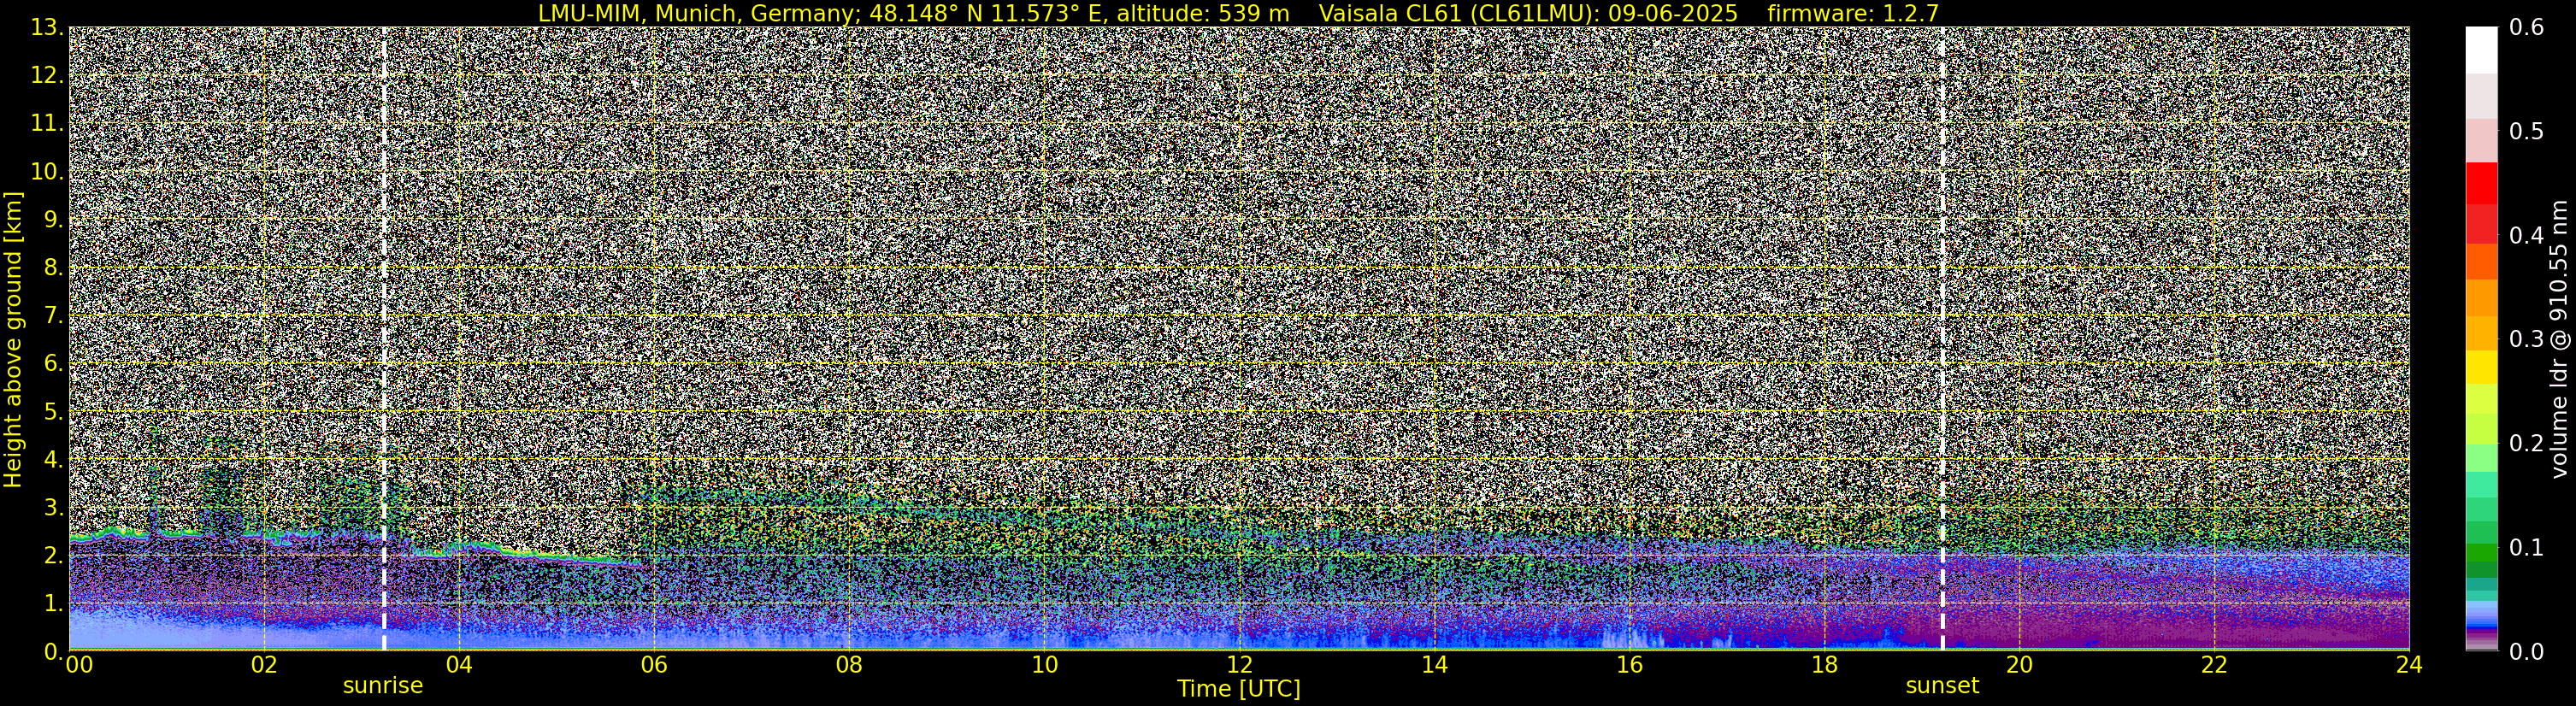Click the '22' time axis tick label
This screenshot has height=706, width=2576.
(x=2214, y=665)
